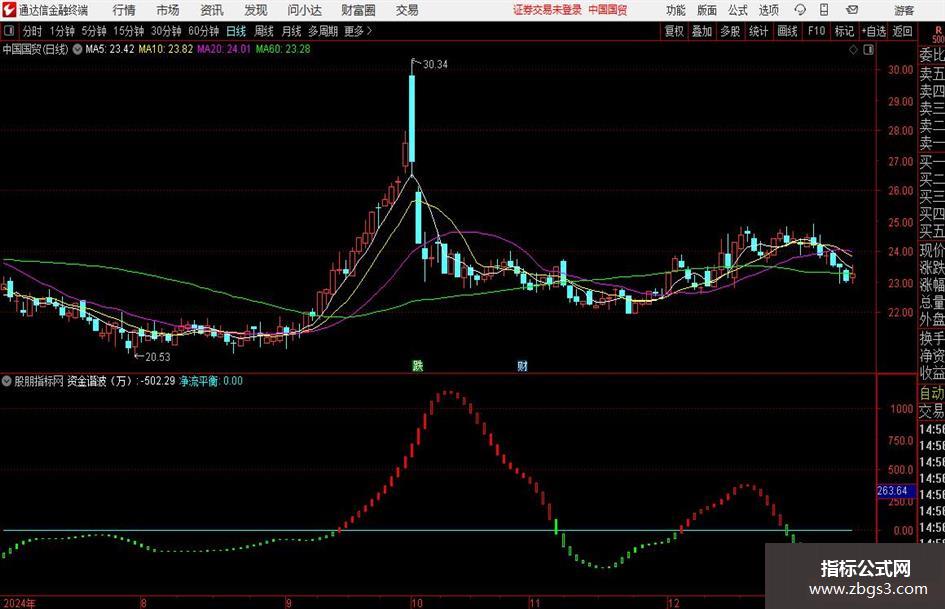The width and height of the screenshot is (945, 609).
Task: Open the 功能 menu
Action: point(676,10)
